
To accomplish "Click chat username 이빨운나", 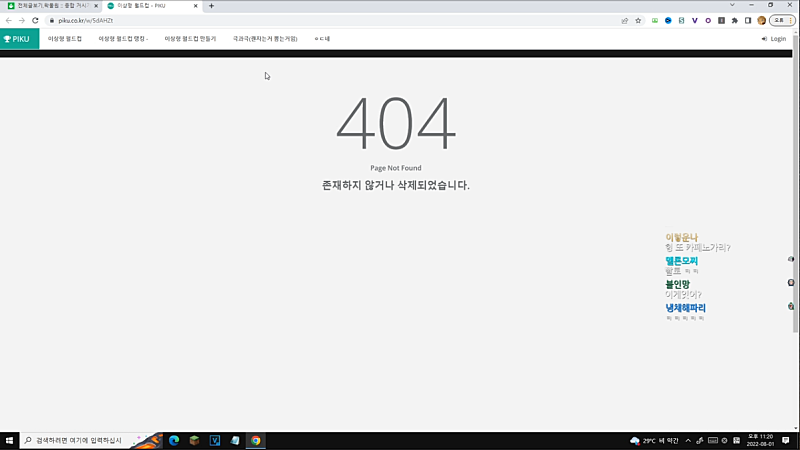I will tap(681, 237).
